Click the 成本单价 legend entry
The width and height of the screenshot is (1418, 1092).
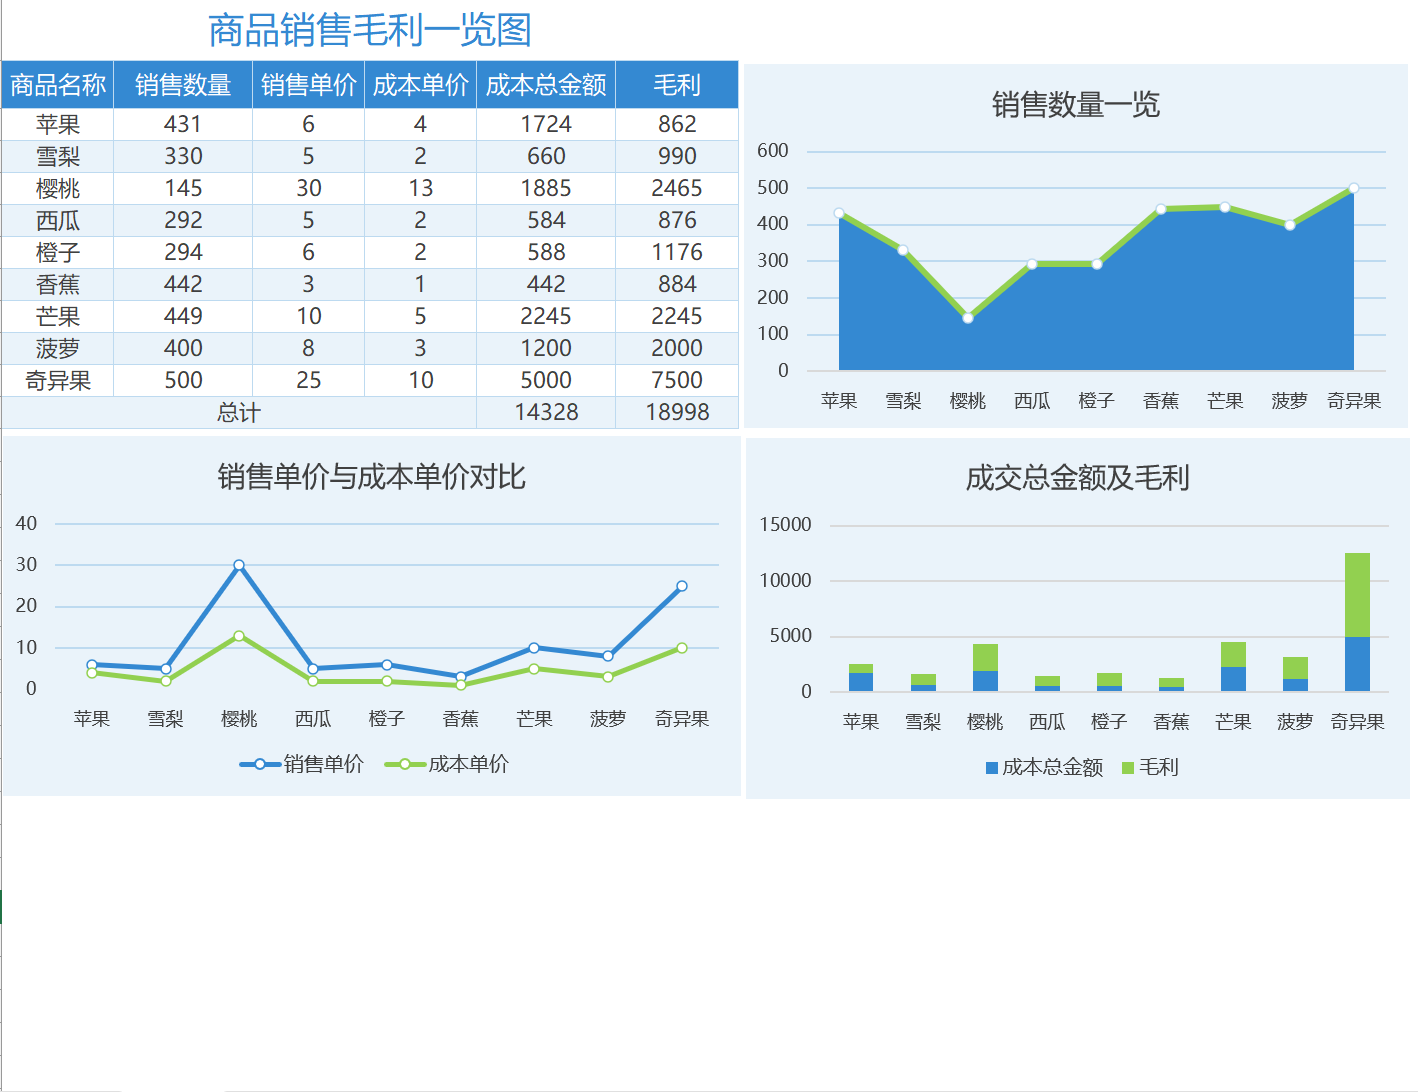447,764
